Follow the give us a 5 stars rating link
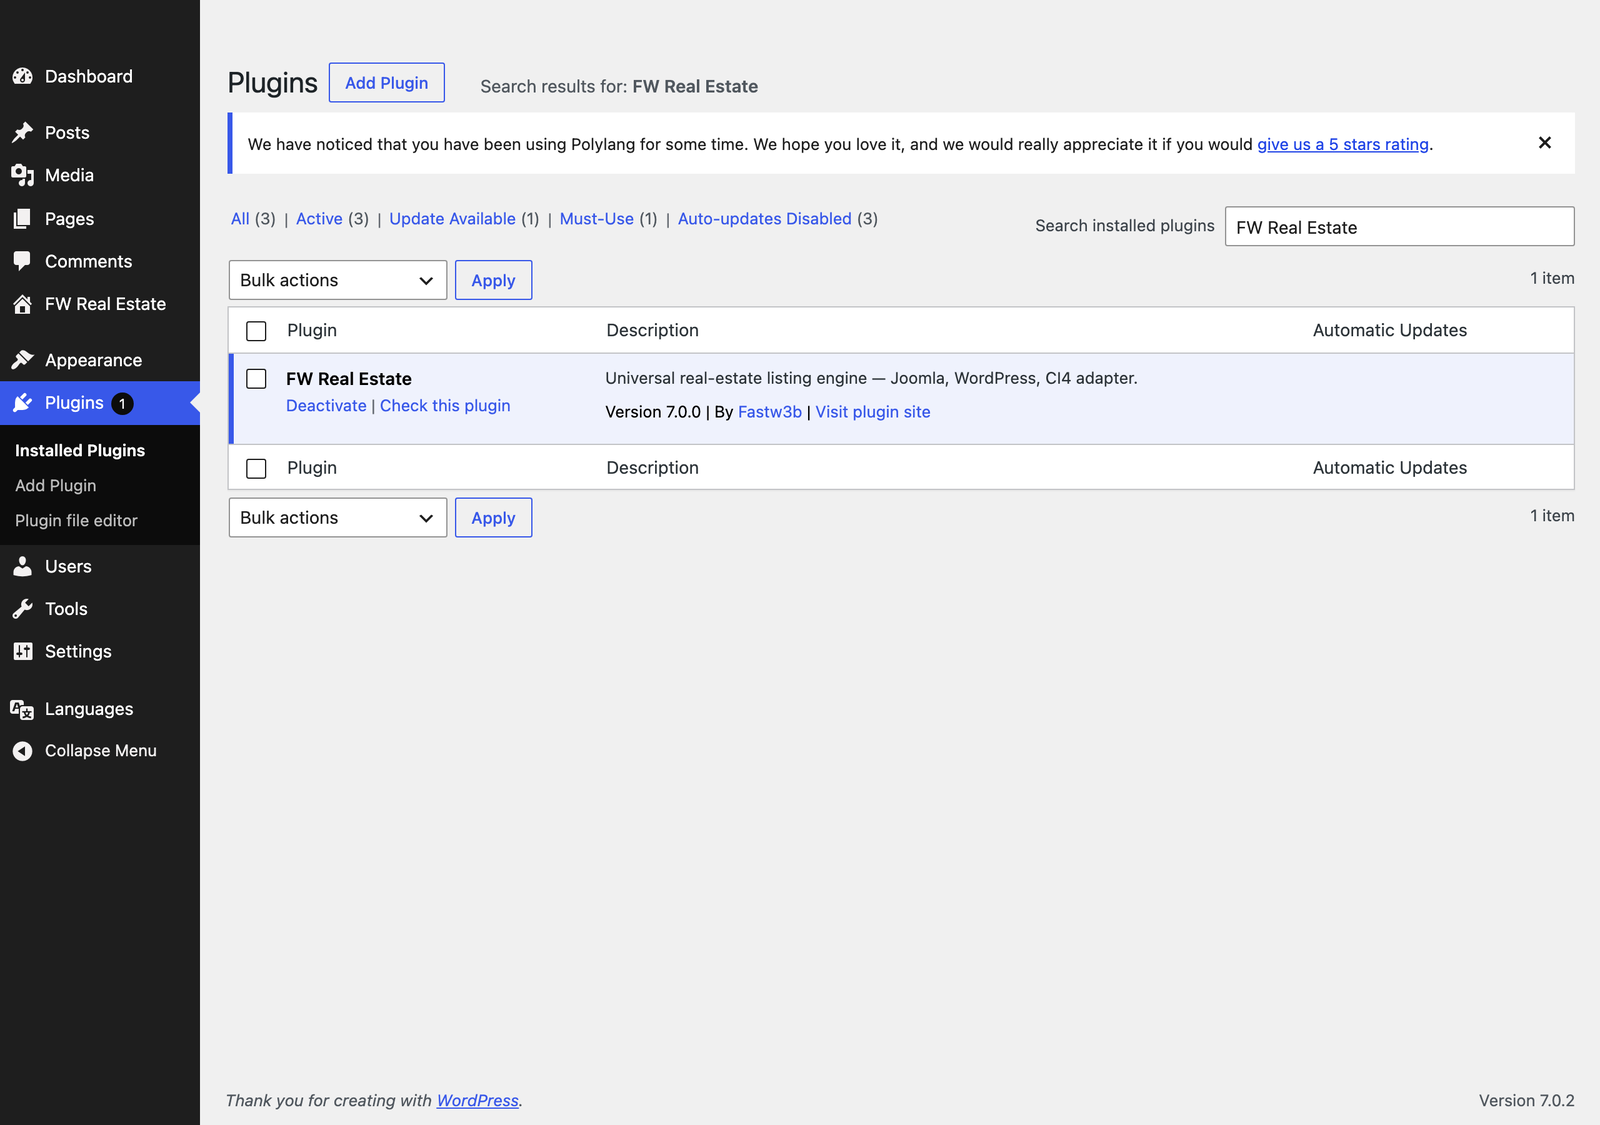The height and width of the screenshot is (1125, 1600). coord(1343,144)
